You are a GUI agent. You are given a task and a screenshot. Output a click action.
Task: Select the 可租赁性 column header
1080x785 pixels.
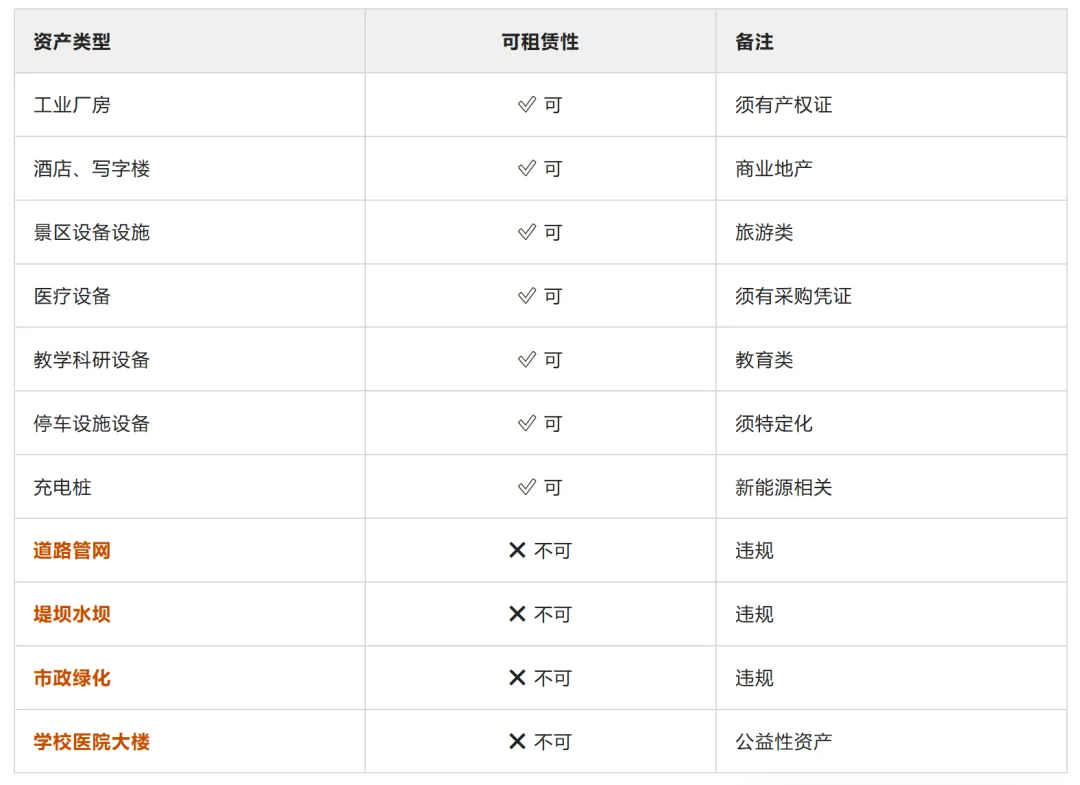pyautogui.click(x=541, y=41)
